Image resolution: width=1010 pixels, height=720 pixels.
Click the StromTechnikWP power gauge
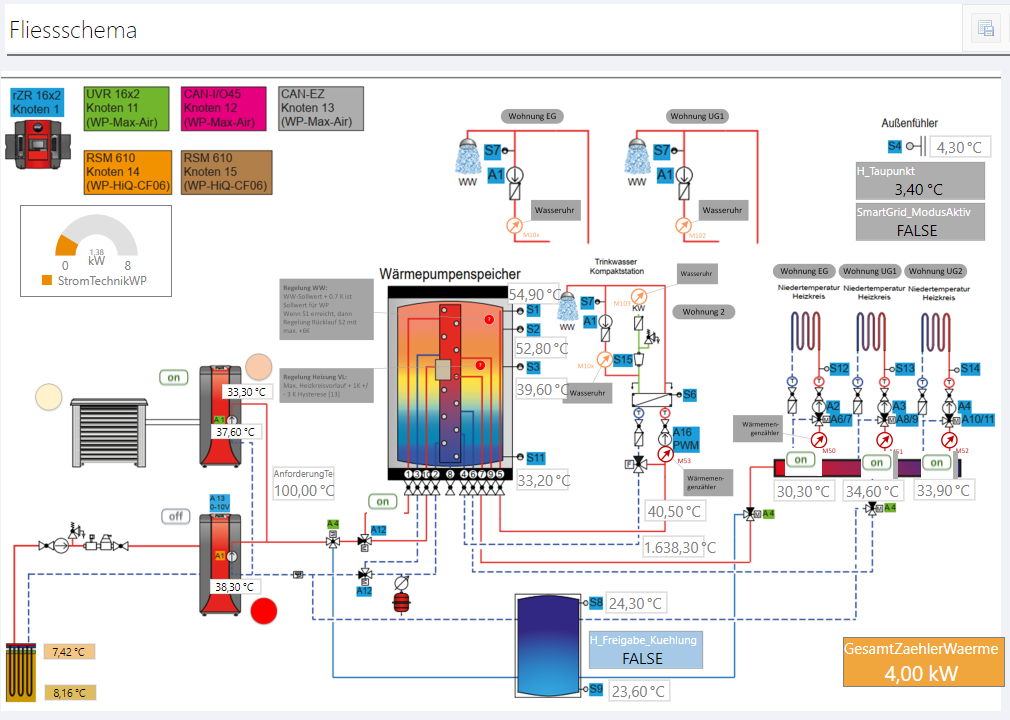[95, 252]
